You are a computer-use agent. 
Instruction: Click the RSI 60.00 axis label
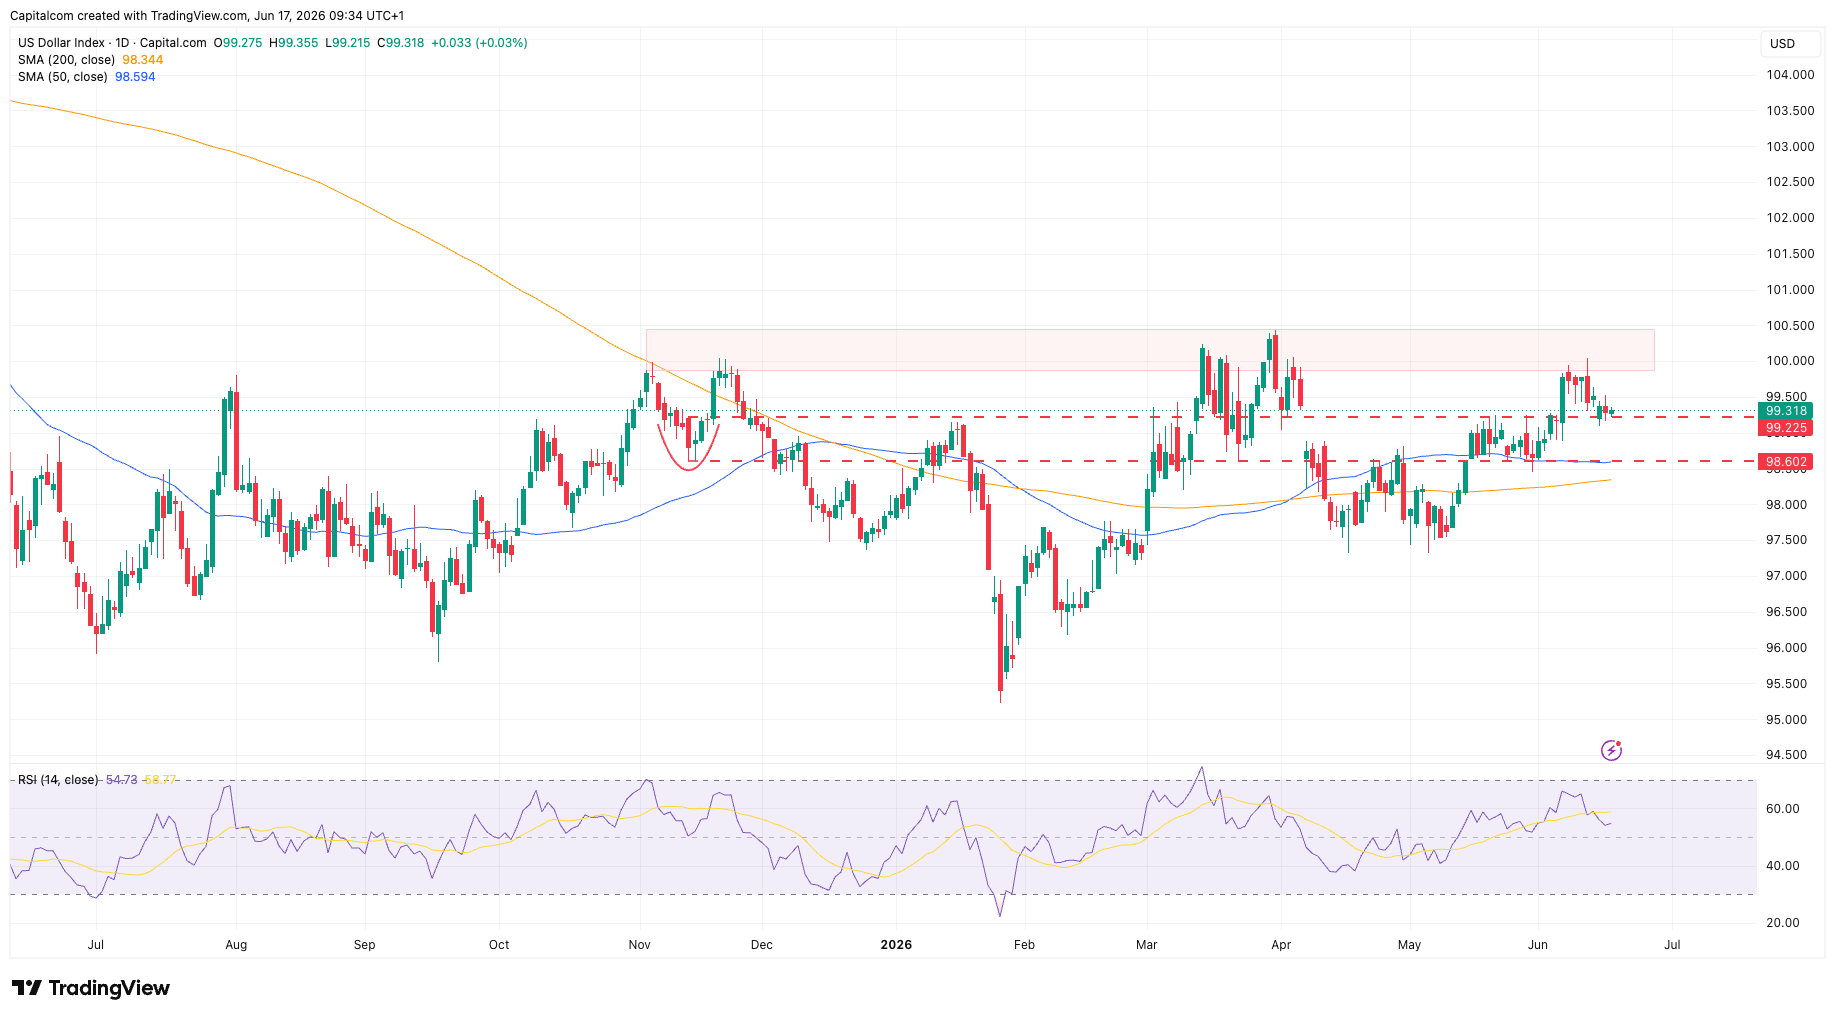click(1783, 809)
